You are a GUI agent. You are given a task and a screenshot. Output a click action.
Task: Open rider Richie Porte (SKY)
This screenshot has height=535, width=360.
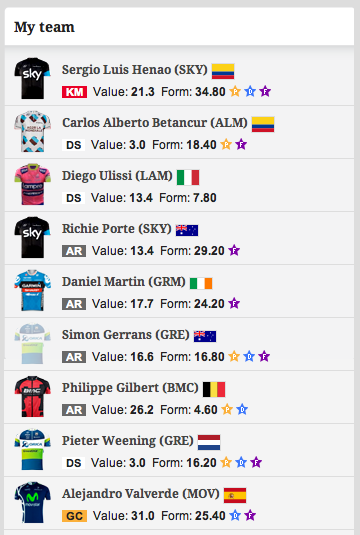117,229
